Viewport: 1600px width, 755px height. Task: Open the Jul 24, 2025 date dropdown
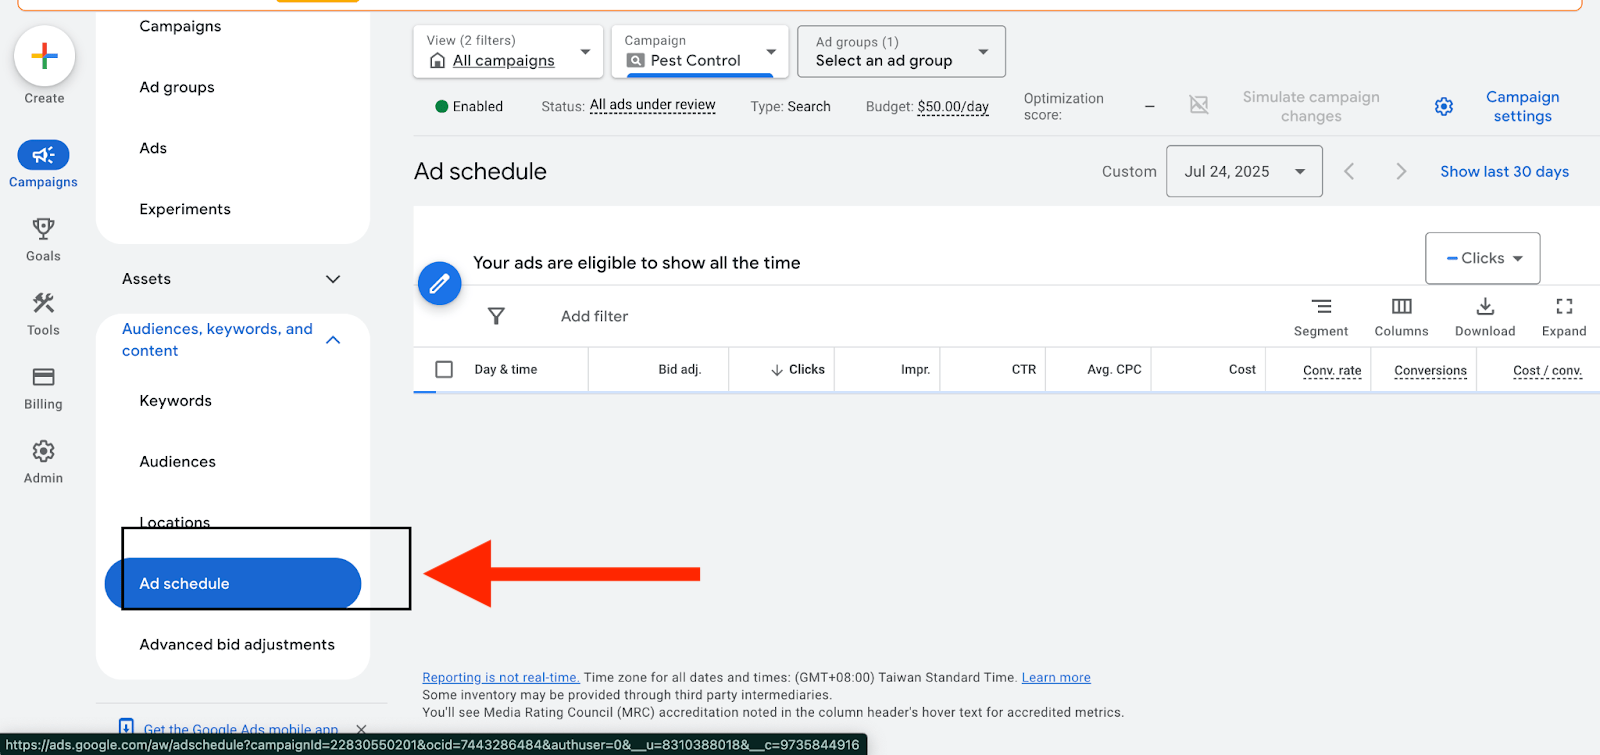point(1244,171)
